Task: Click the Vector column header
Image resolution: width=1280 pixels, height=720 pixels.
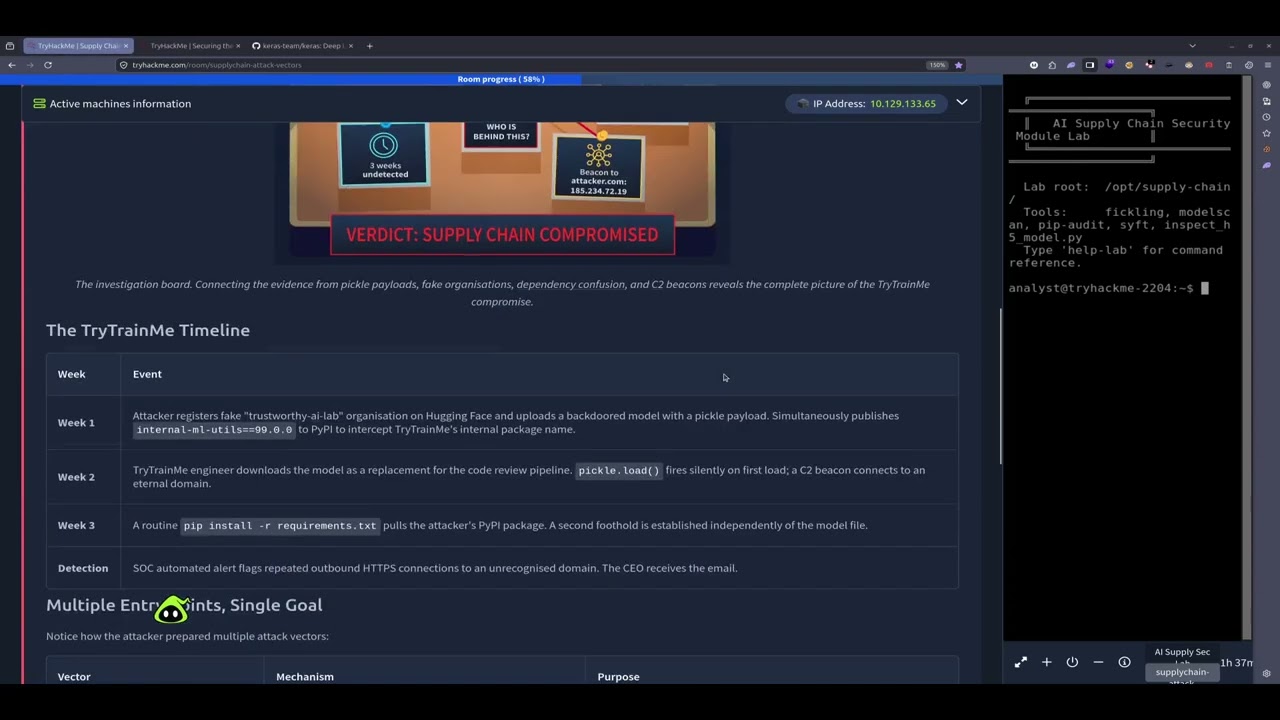Action: (74, 677)
